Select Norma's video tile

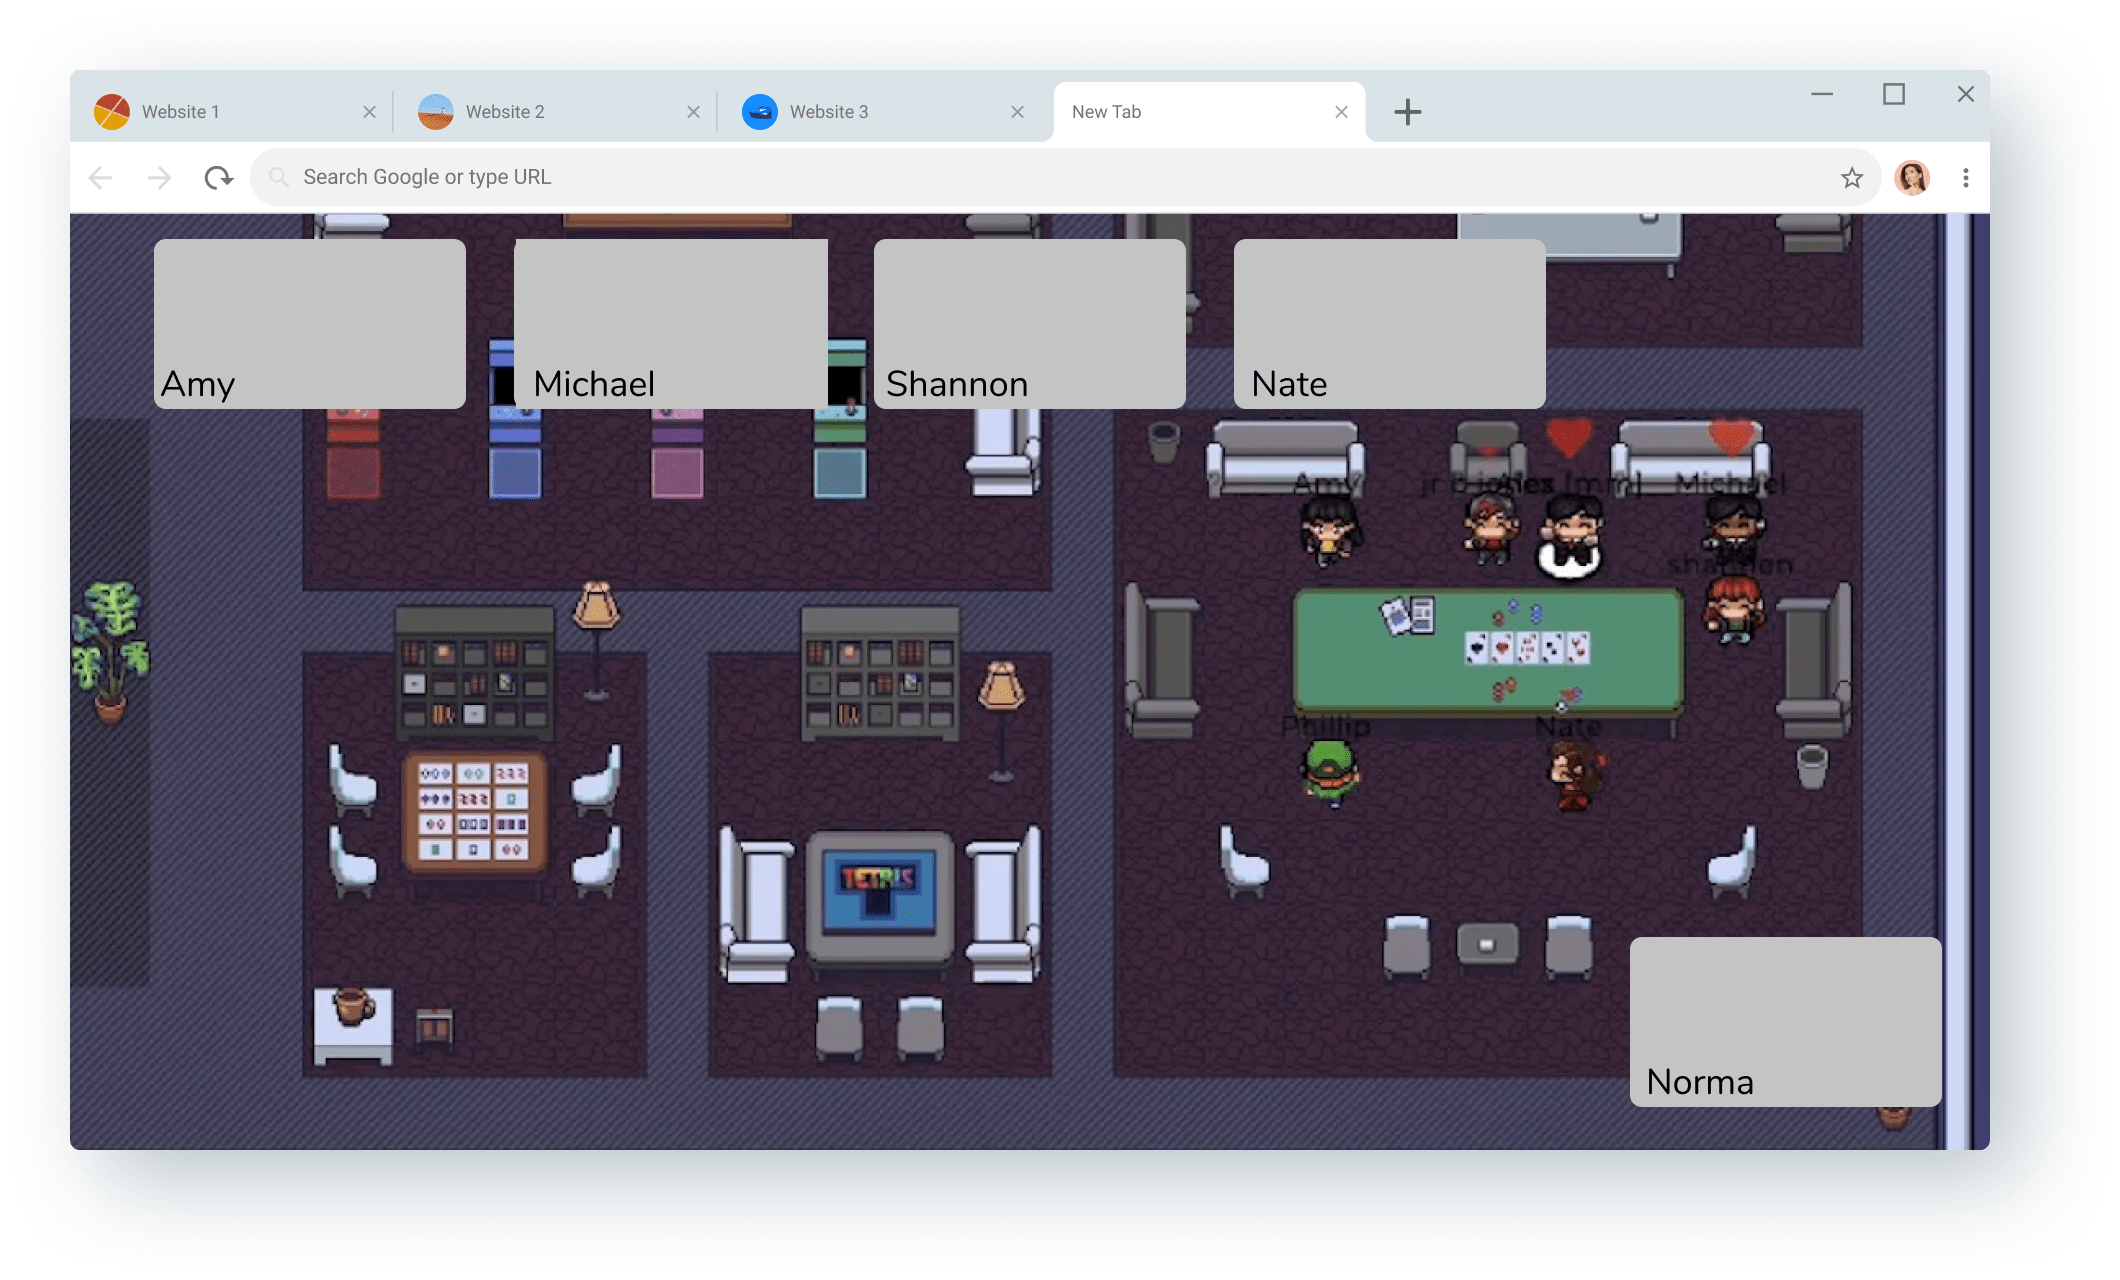pos(1785,1021)
